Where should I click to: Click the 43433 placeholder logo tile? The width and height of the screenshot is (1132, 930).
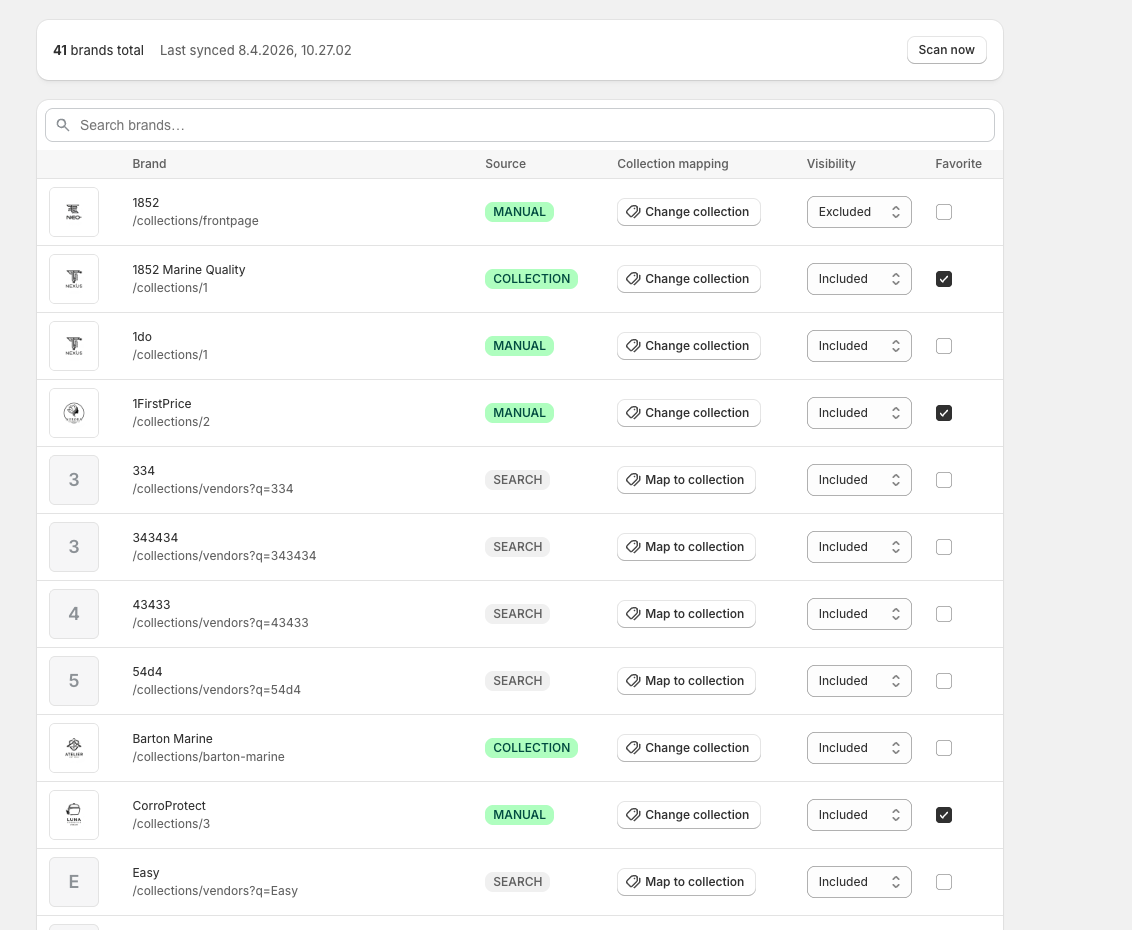74,614
